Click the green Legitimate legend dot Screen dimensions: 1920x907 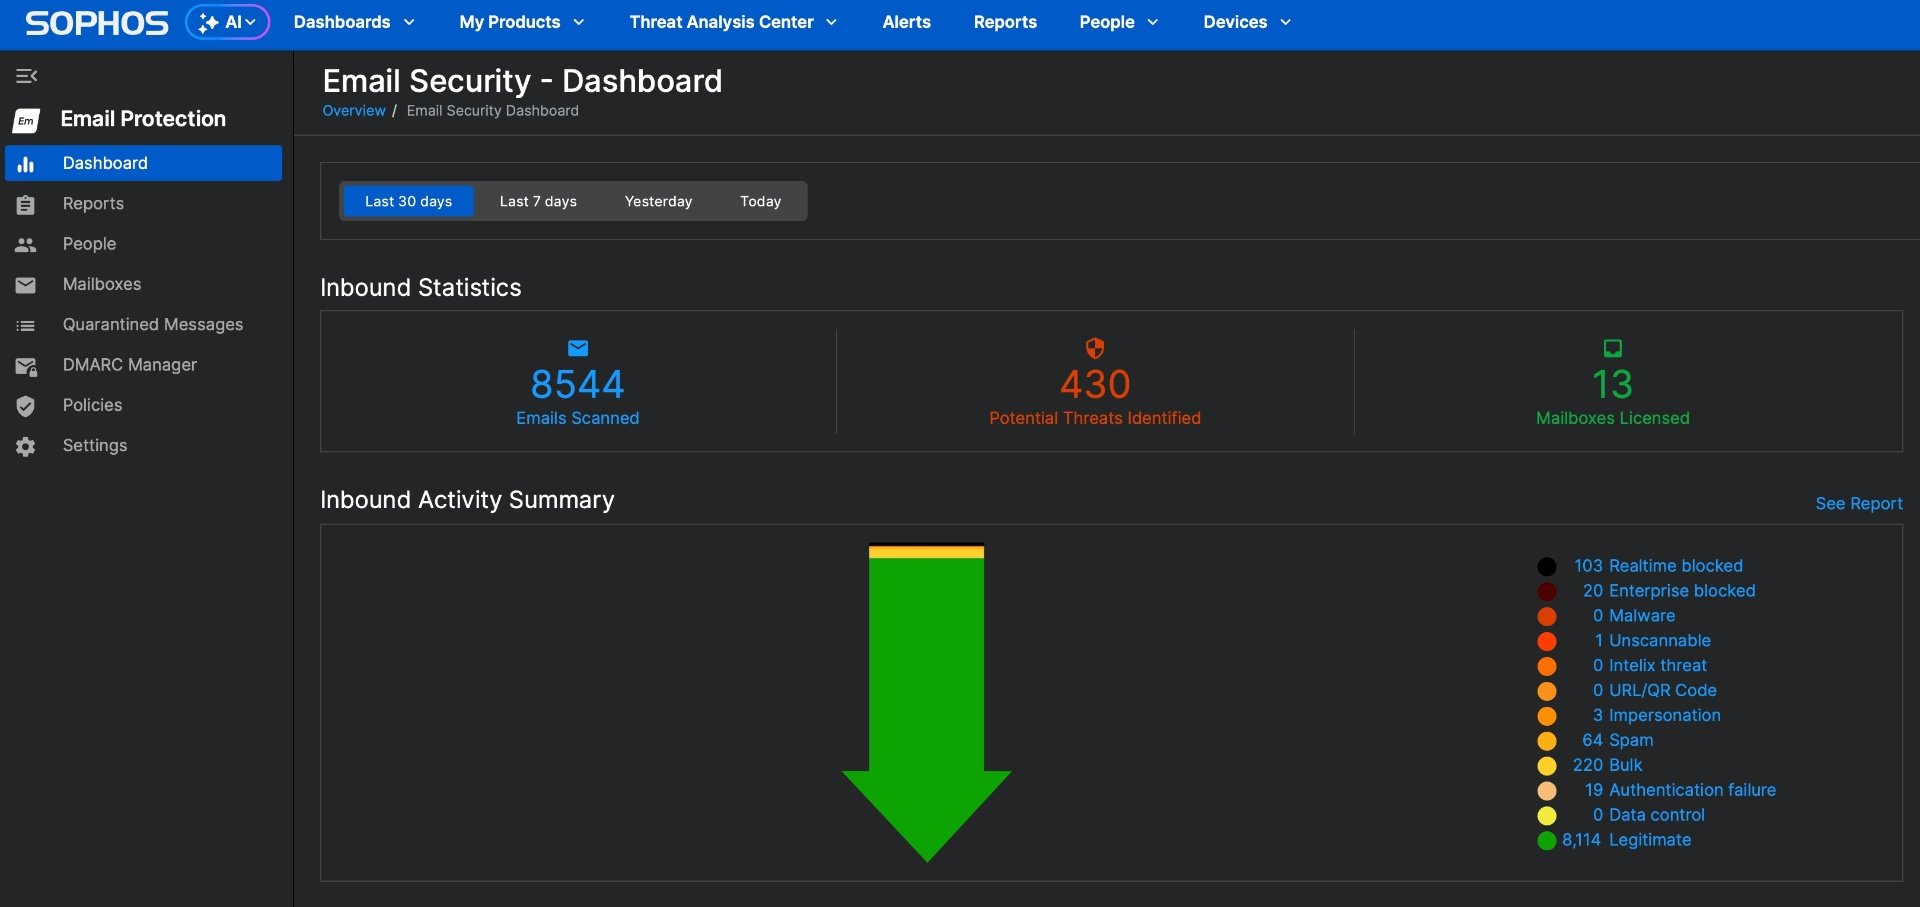click(1548, 841)
